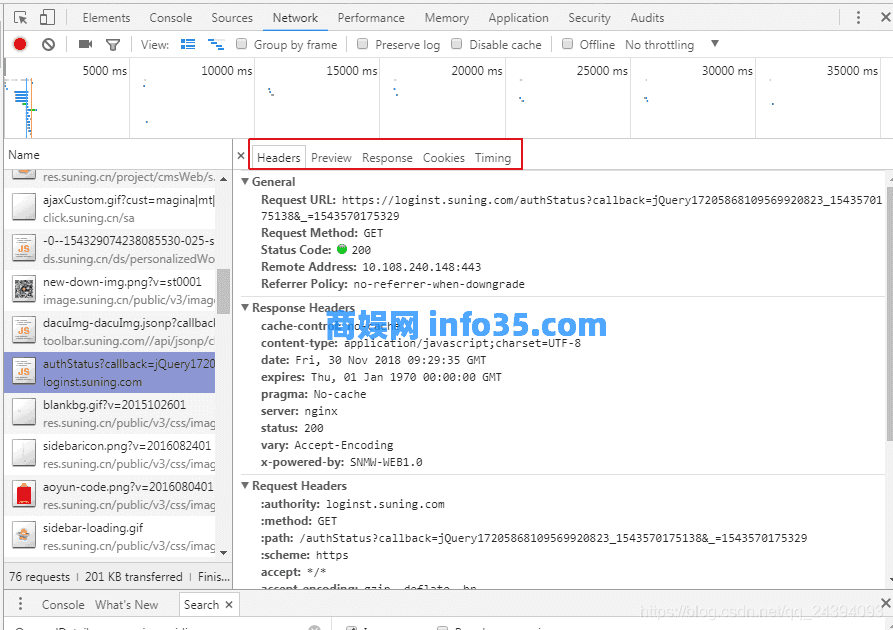The height and width of the screenshot is (630, 893).
Task: Switch to large request rows view icon
Action: tap(188, 44)
